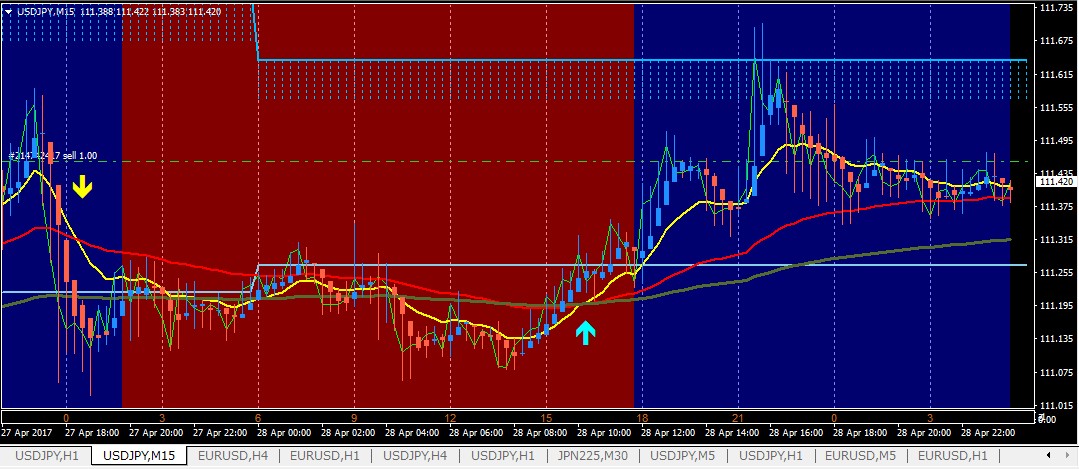Click the yellow down arrow sell signal
Screen dimensions: 1079x469
click(82, 186)
